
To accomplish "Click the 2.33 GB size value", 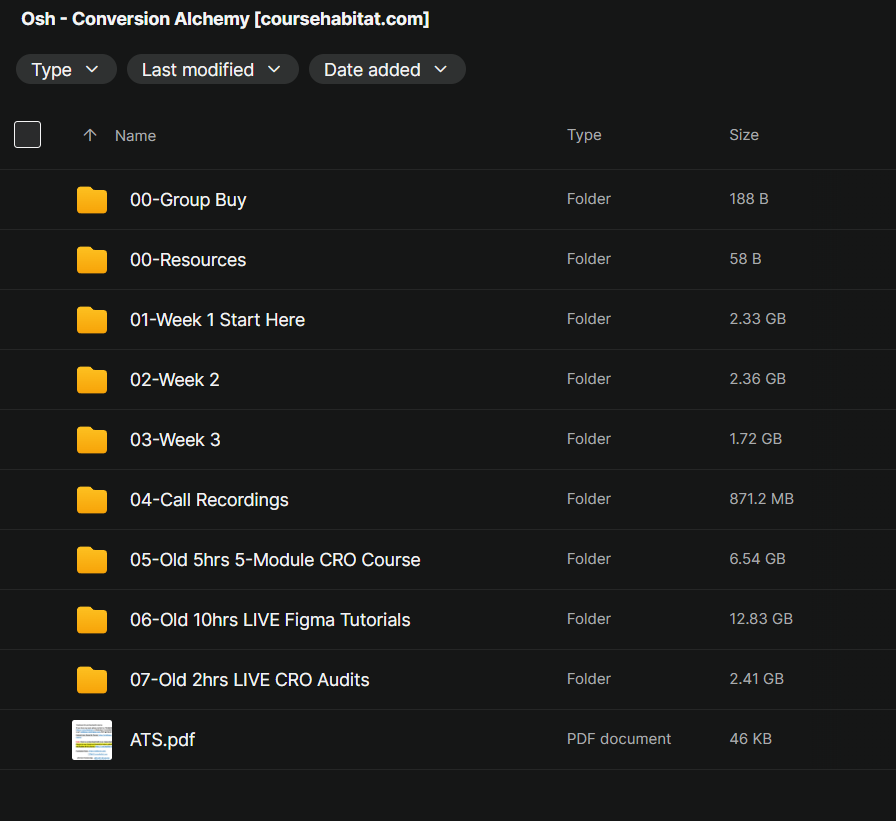I will click(x=757, y=319).
